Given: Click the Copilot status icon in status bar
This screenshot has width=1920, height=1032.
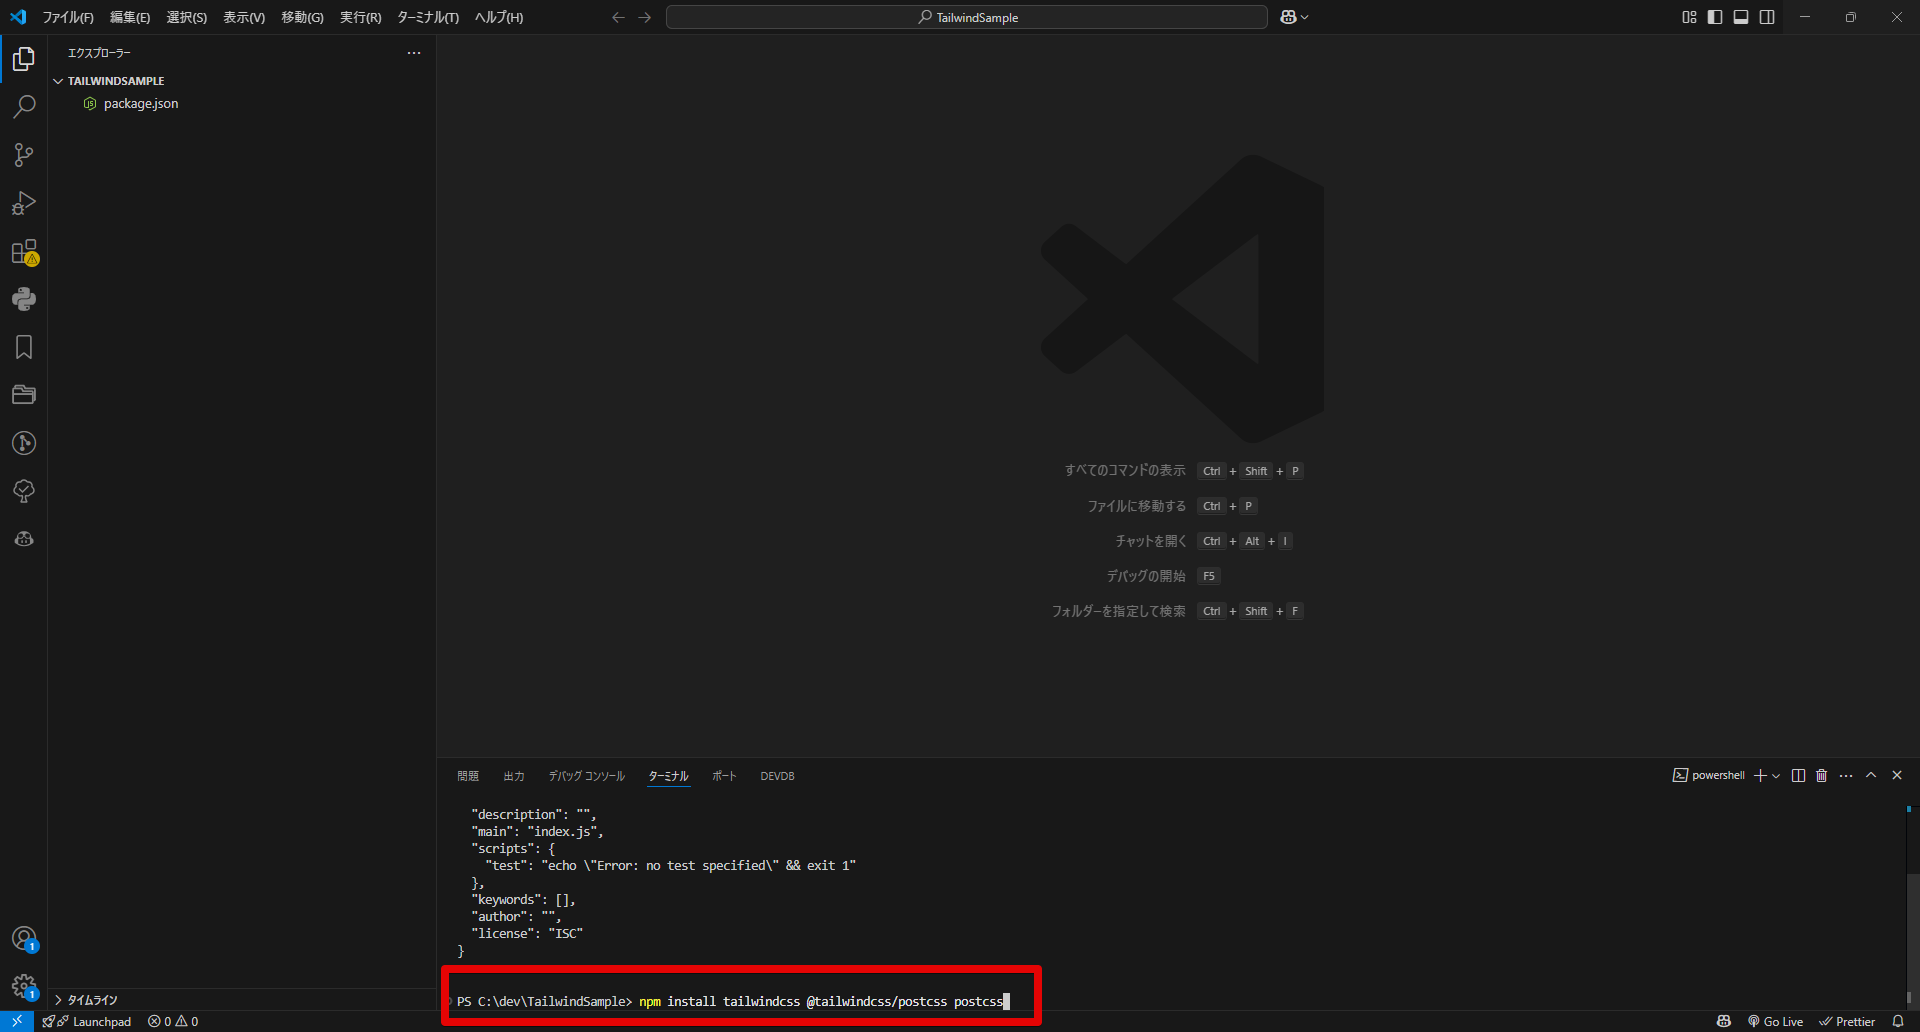Looking at the screenshot, I should click(x=1724, y=1021).
